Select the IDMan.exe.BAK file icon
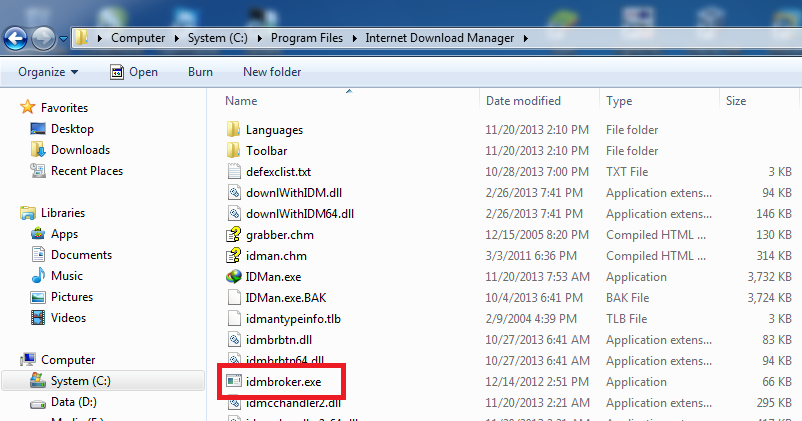 [x=234, y=297]
